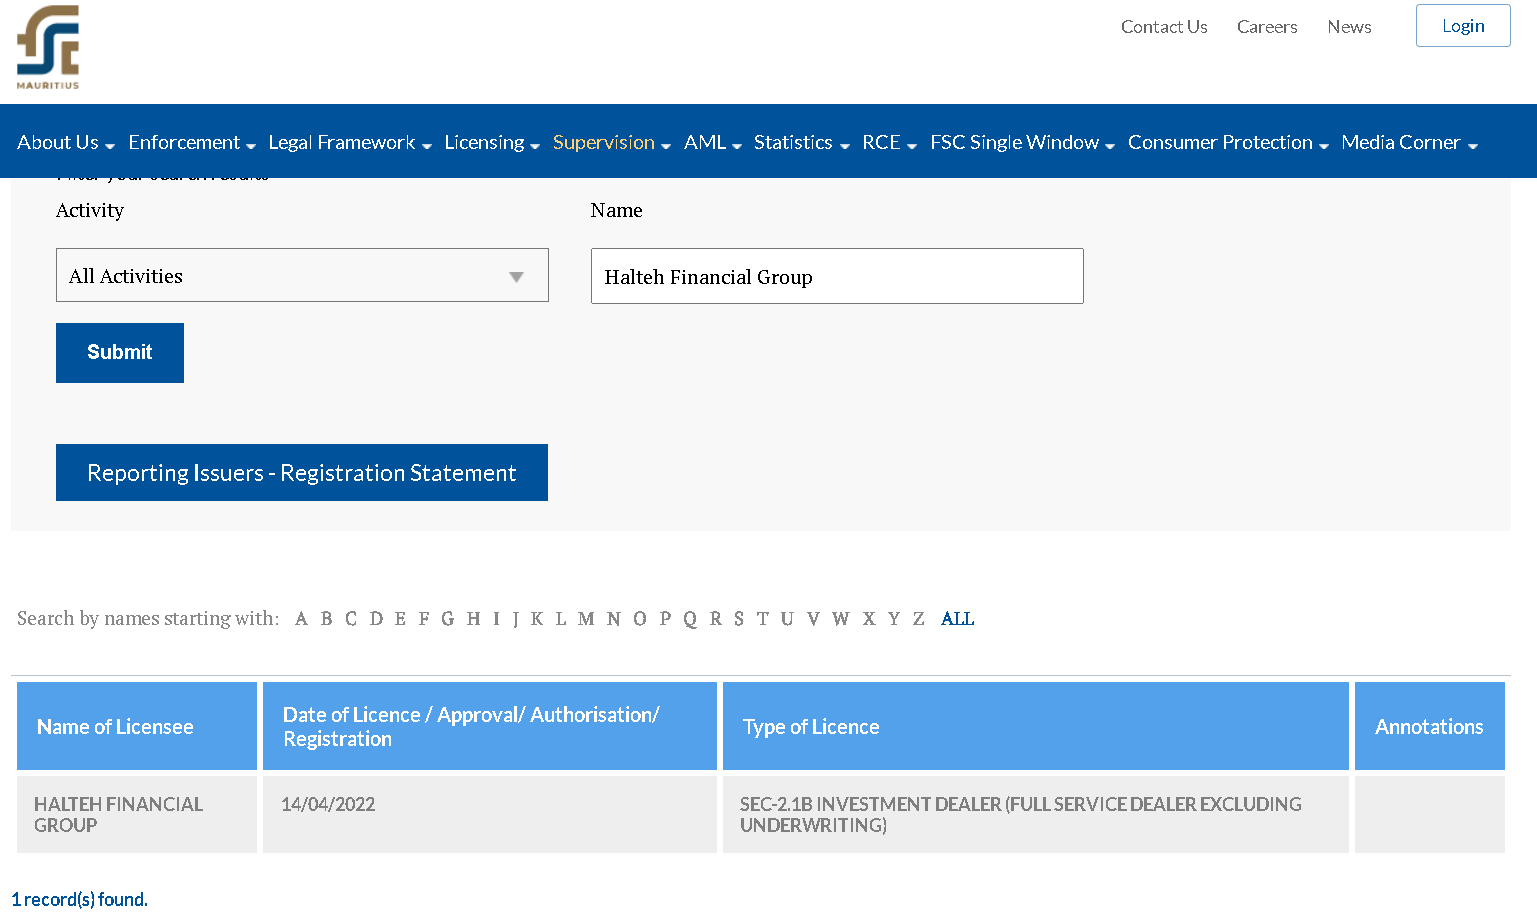1537x920 pixels.
Task: Select the HALTEH FINANCIAL GROUP cell
Action: pyautogui.click(x=137, y=814)
